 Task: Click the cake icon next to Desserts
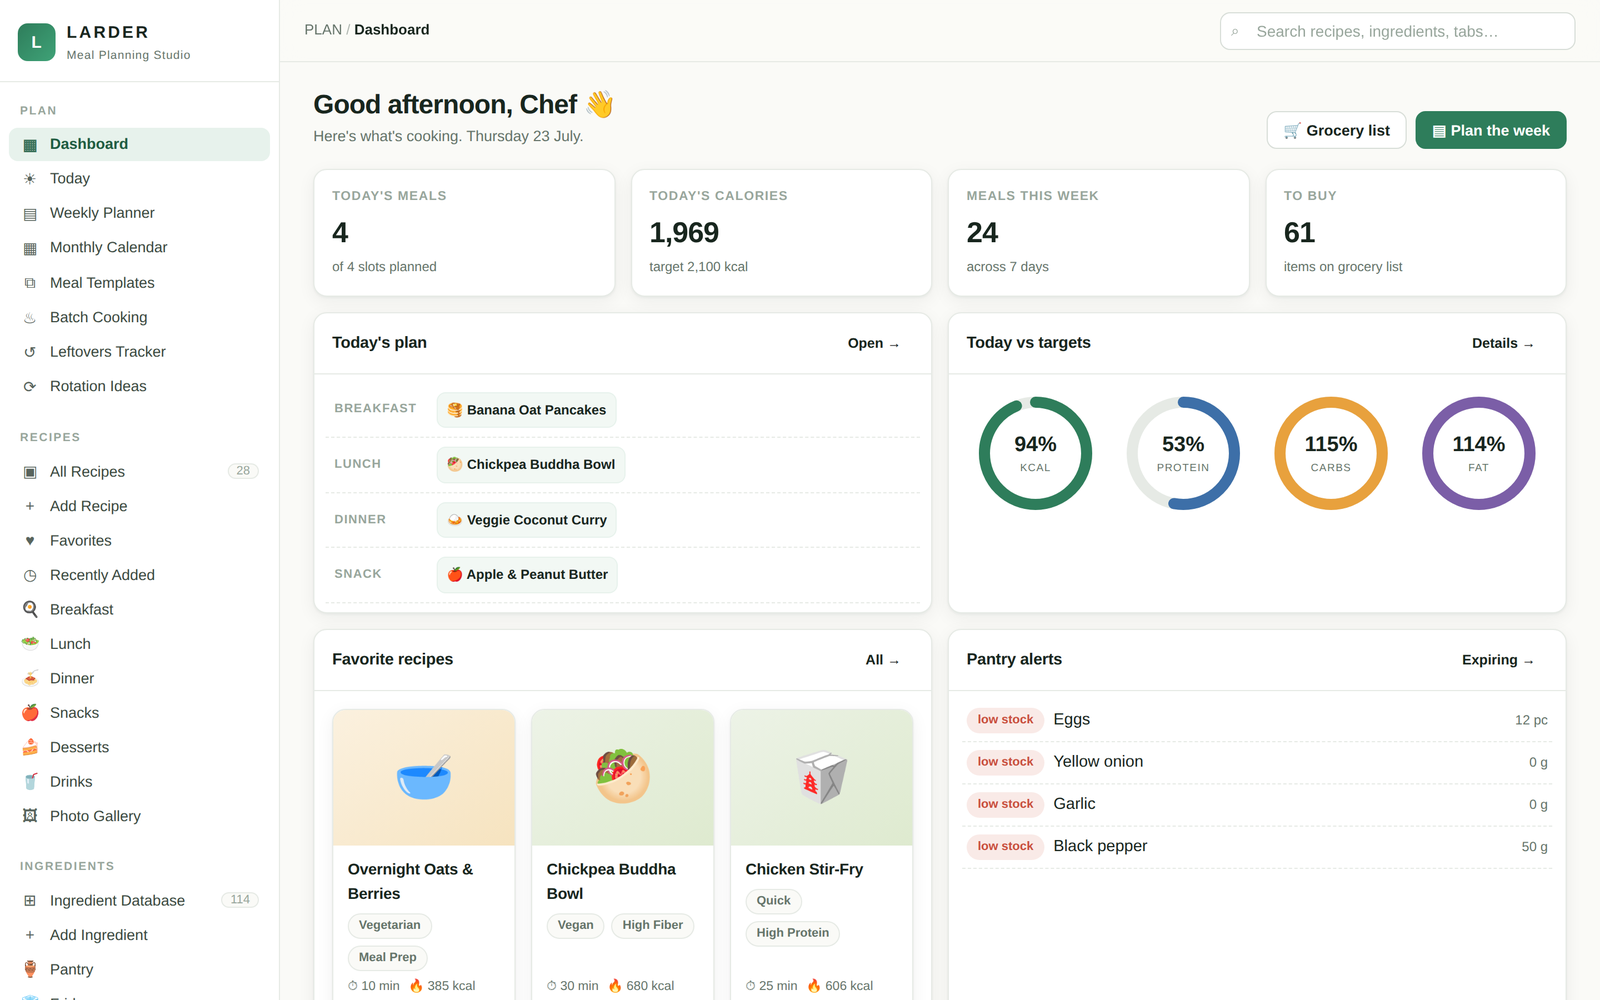[x=30, y=748]
